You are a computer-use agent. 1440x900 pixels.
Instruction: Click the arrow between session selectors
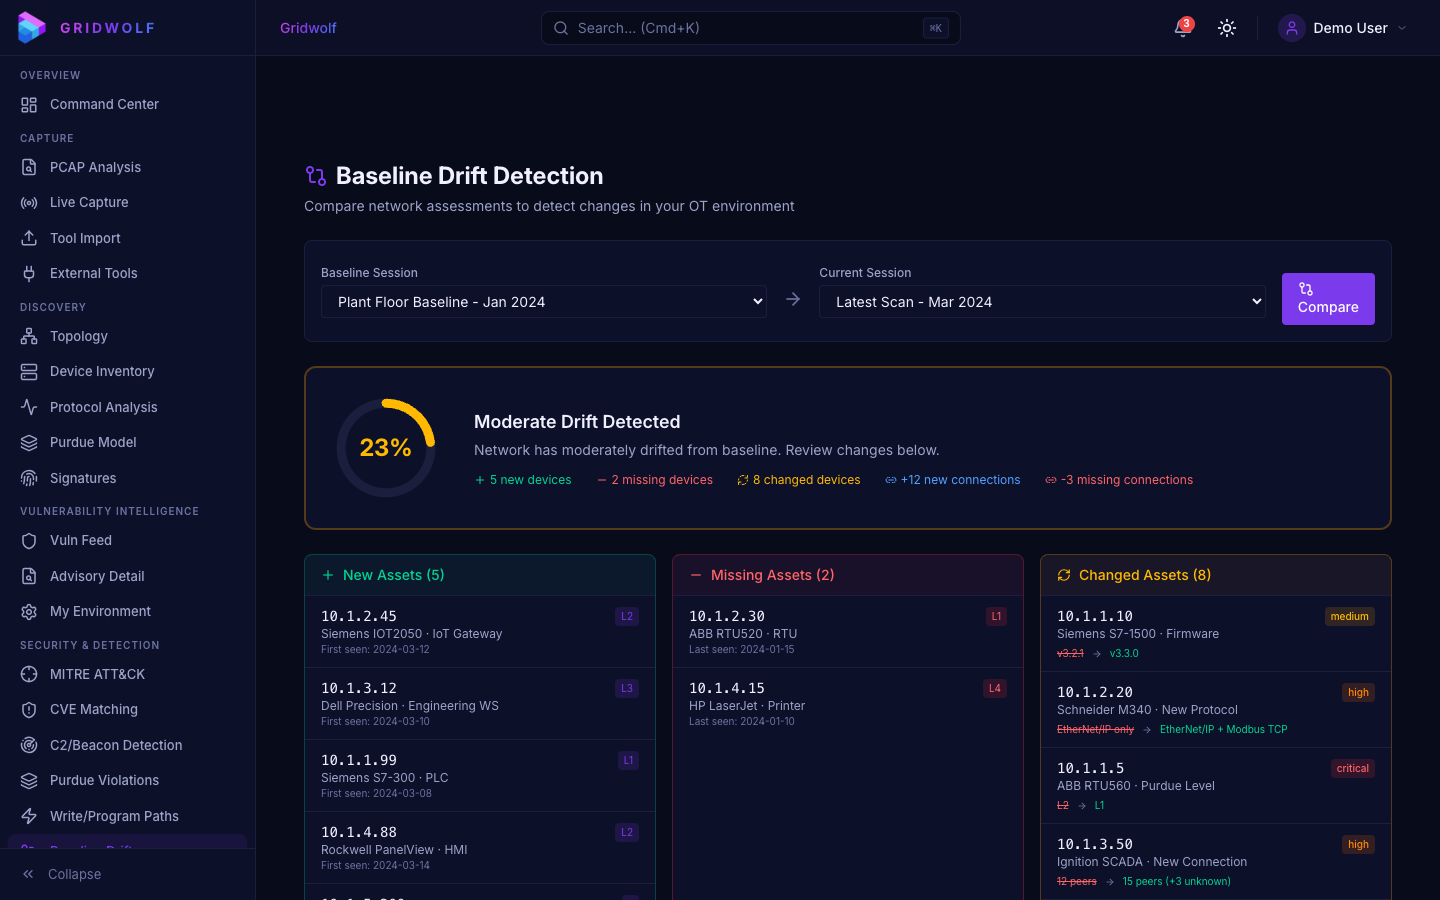point(793,299)
